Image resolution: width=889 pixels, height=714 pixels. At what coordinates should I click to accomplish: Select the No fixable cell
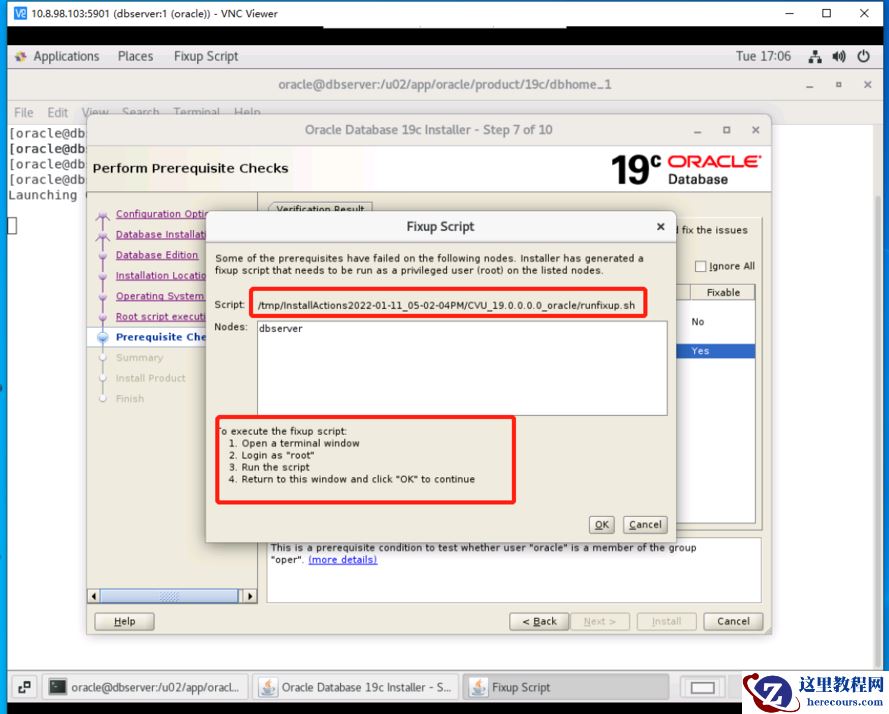click(x=697, y=322)
